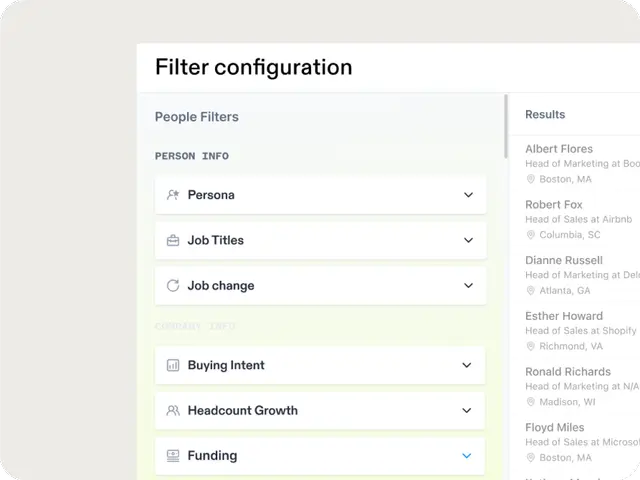
Task: Open Albert Flores result entry
Action: [x=559, y=149]
